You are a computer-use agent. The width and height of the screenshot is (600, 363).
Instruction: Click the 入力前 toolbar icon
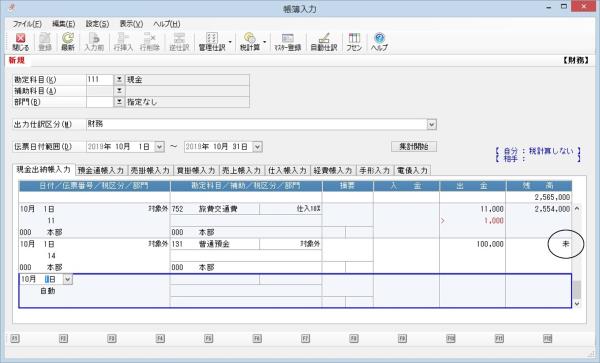(94, 42)
